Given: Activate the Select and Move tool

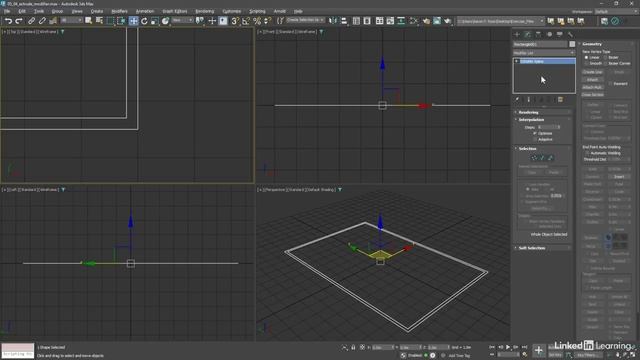Looking at the screenshot, I should (133, 21).
